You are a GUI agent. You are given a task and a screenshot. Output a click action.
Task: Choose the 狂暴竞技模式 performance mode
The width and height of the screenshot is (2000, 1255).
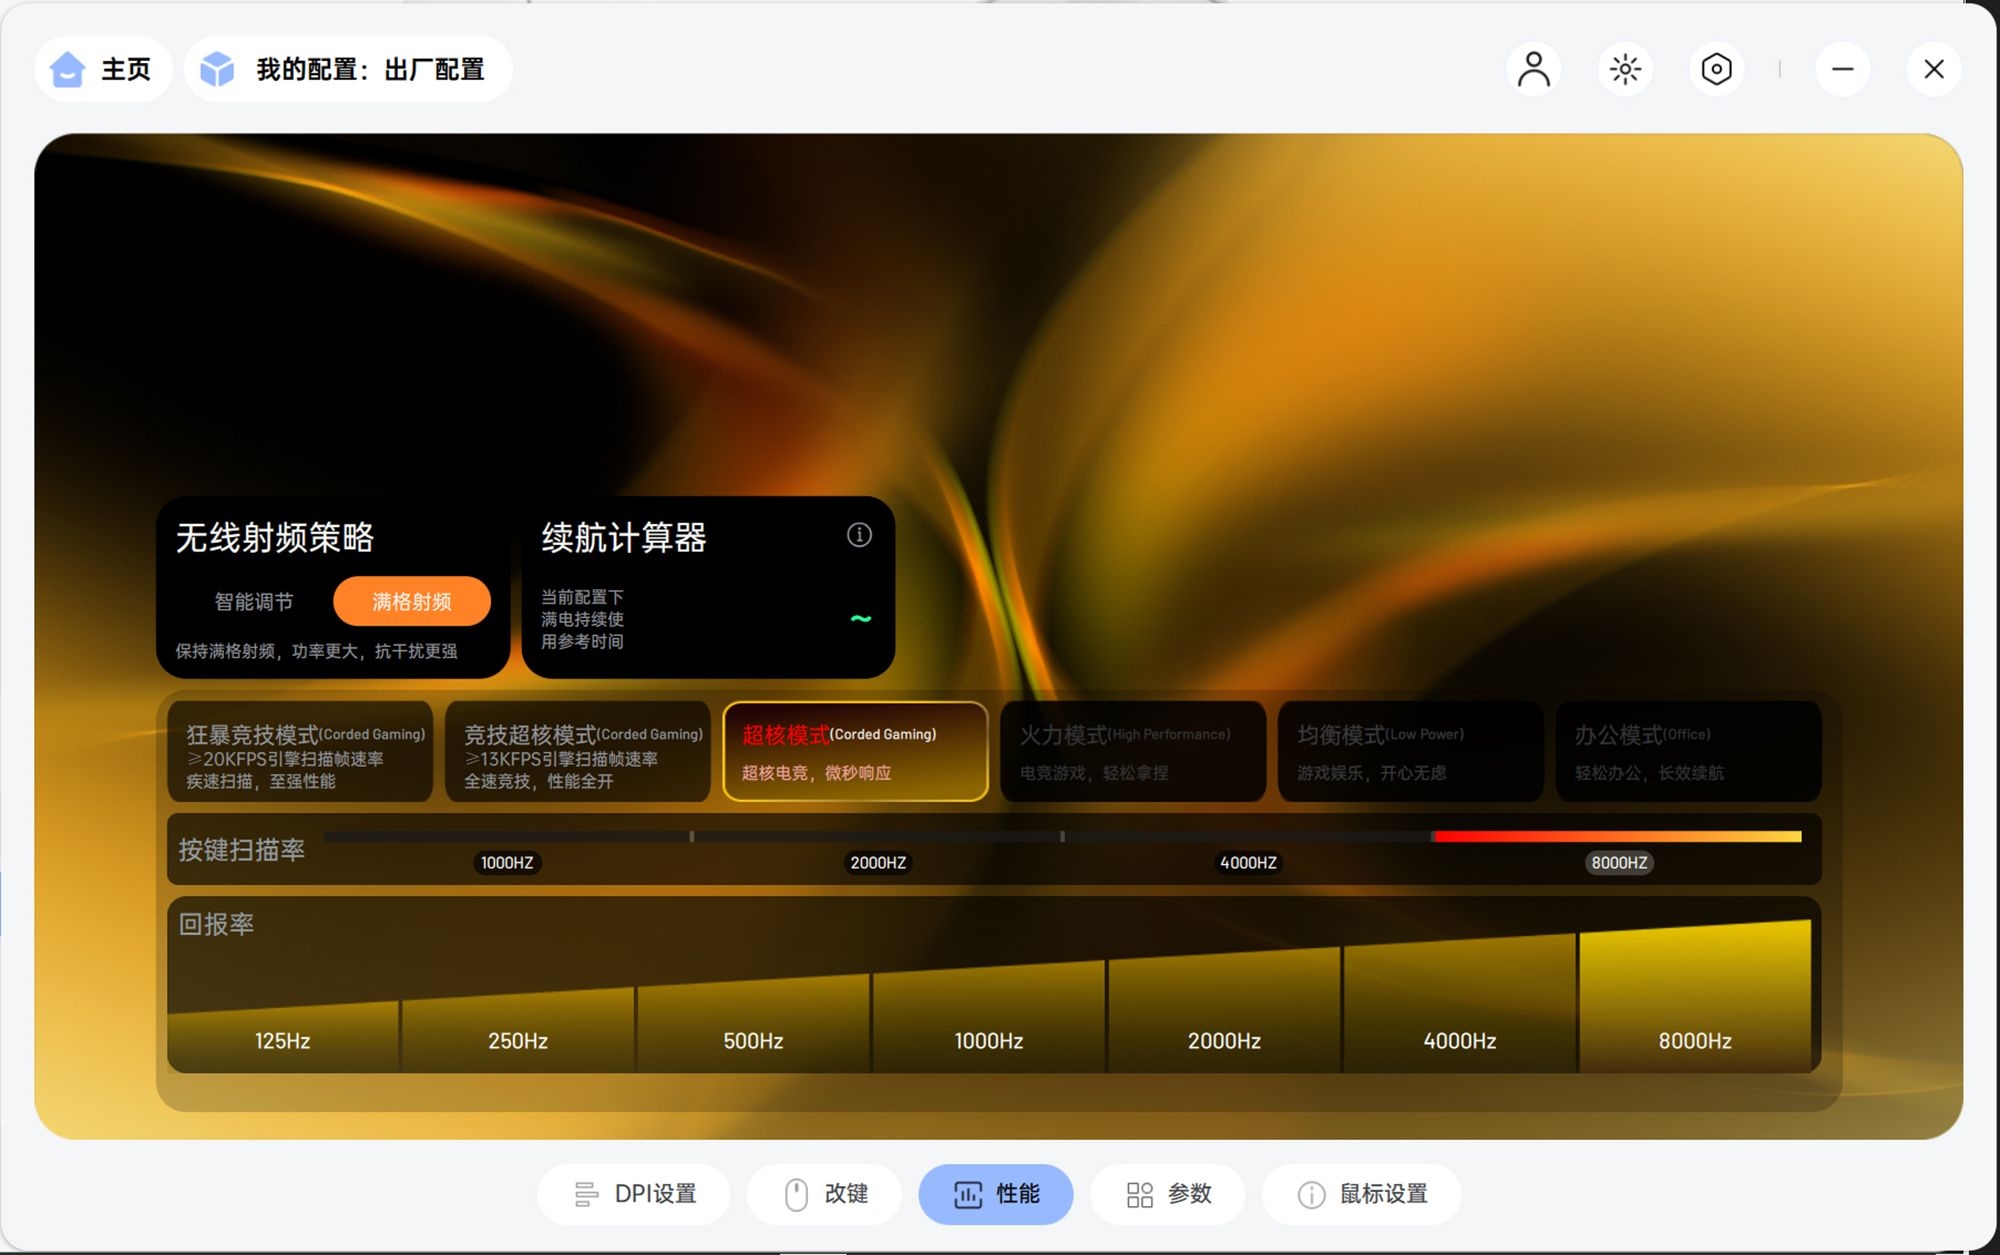pos(300,752)
